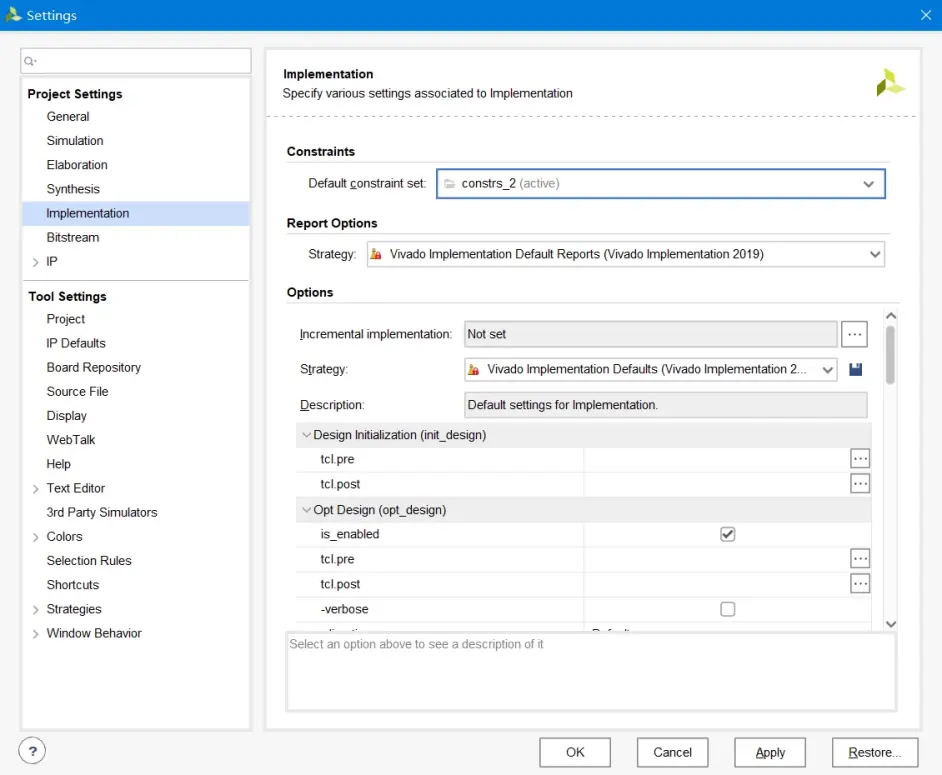Collapse Design Initialization (init_design) section
This screenshot has width=942, height=775.
pos(306,435)
